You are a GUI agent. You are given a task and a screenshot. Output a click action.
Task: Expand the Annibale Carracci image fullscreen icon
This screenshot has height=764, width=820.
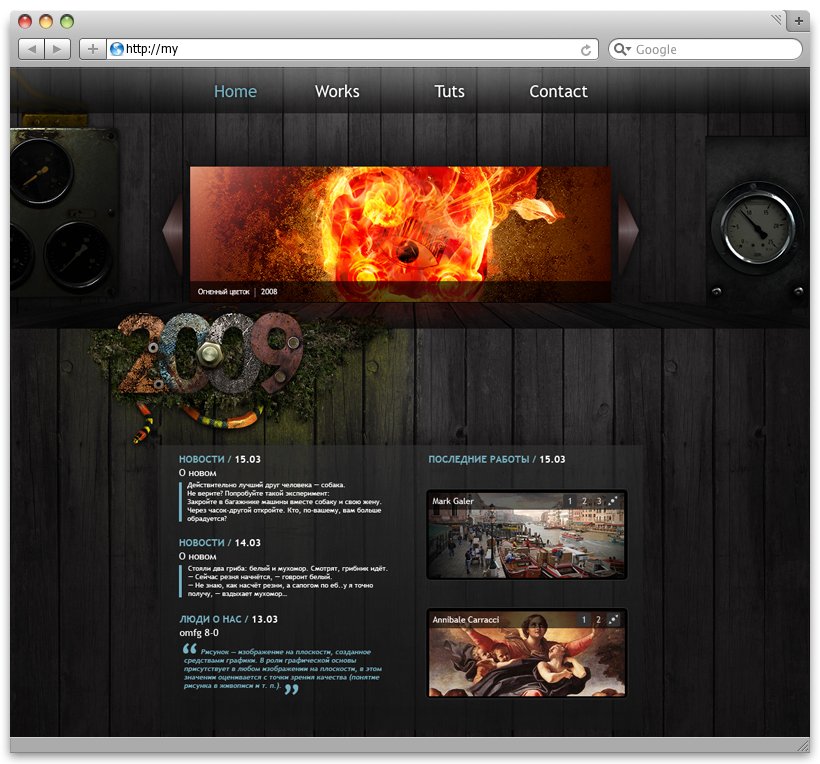[613, 620]
